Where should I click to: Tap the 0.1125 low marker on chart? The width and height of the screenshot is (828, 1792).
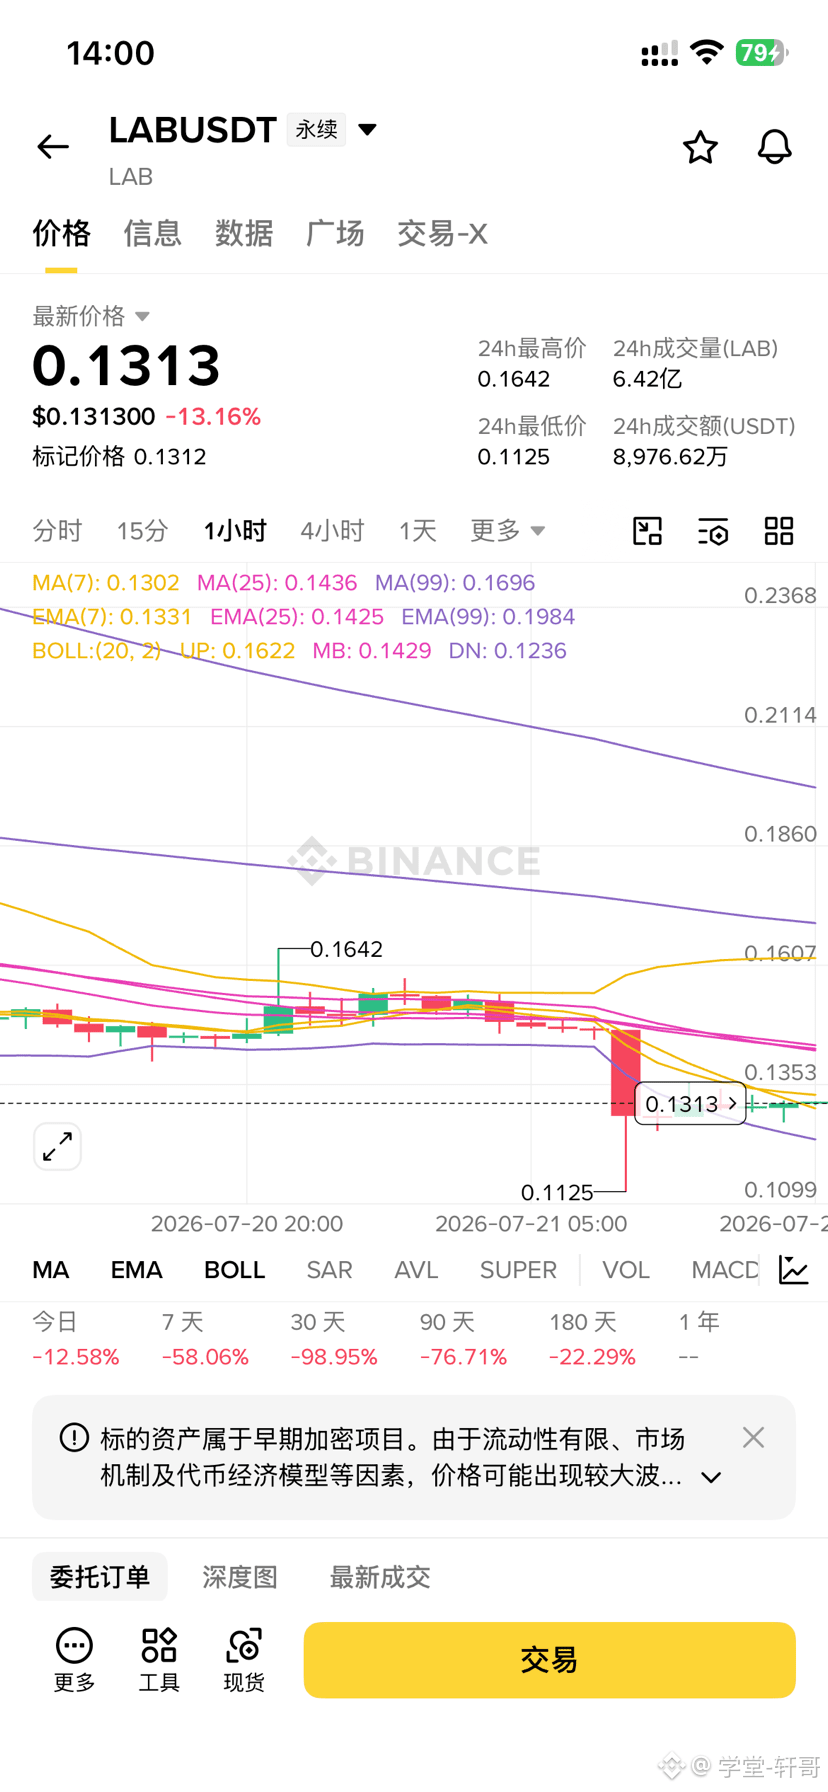(557, 1192)
